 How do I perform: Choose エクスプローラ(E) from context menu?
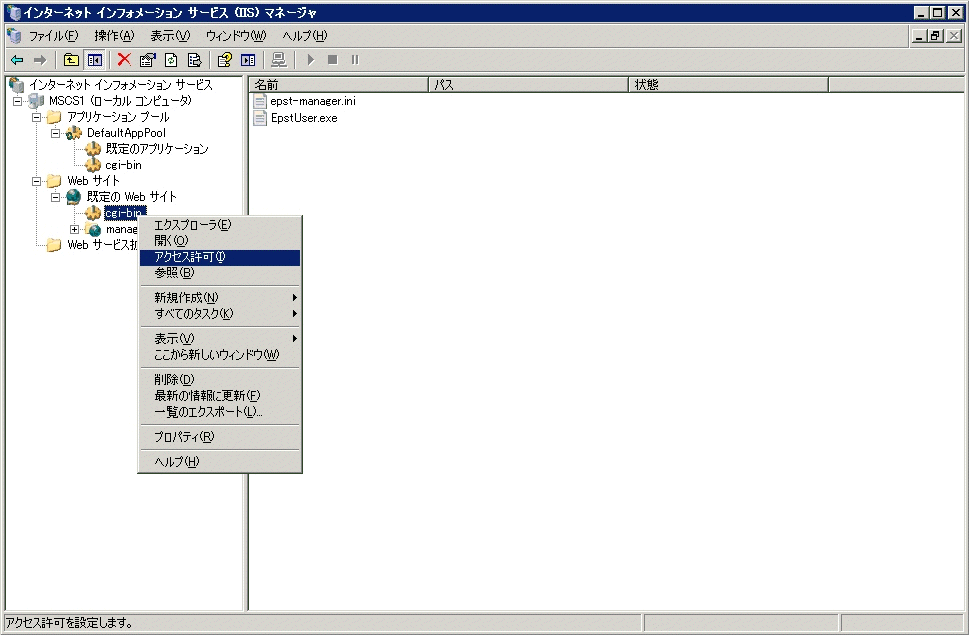click(x=220, y=225)
